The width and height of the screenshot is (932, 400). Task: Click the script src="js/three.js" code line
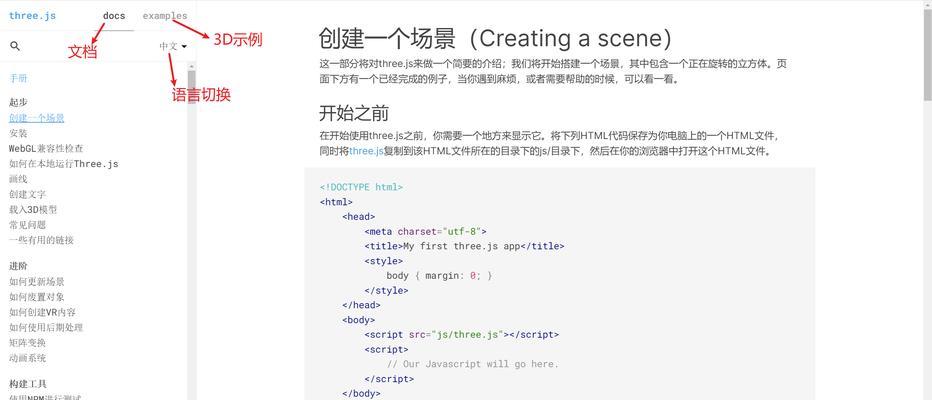(461, 335)
